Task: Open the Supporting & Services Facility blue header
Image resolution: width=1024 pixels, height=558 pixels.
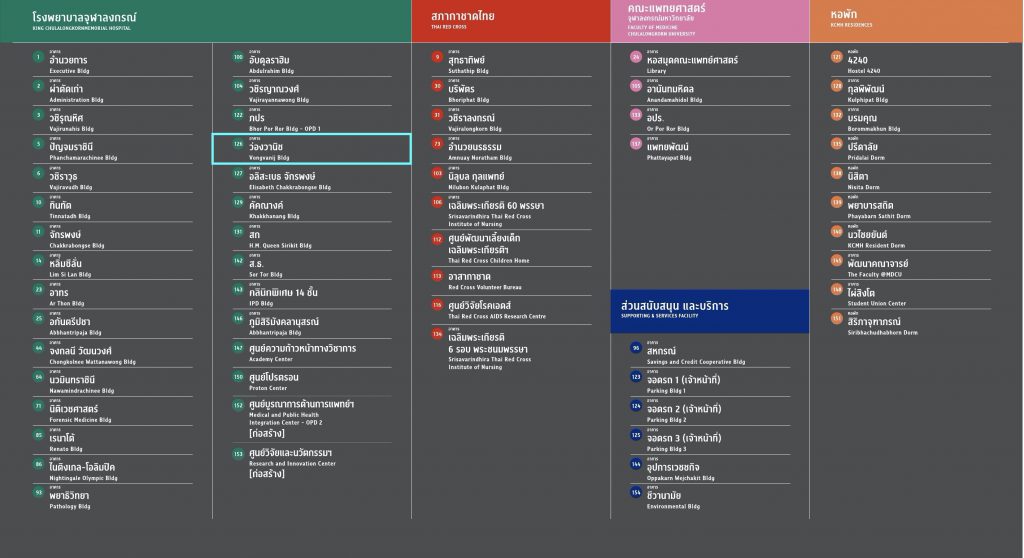Action: (710, 311)
